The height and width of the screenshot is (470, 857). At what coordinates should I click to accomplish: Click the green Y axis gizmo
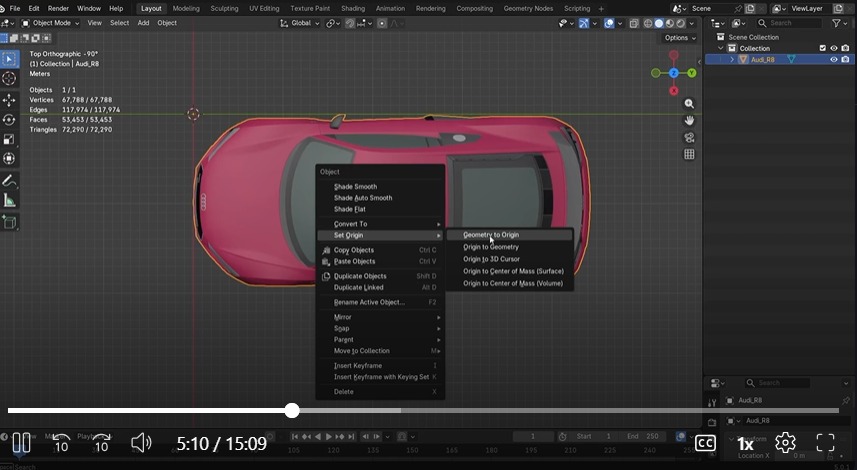click(x=691, y=73)
